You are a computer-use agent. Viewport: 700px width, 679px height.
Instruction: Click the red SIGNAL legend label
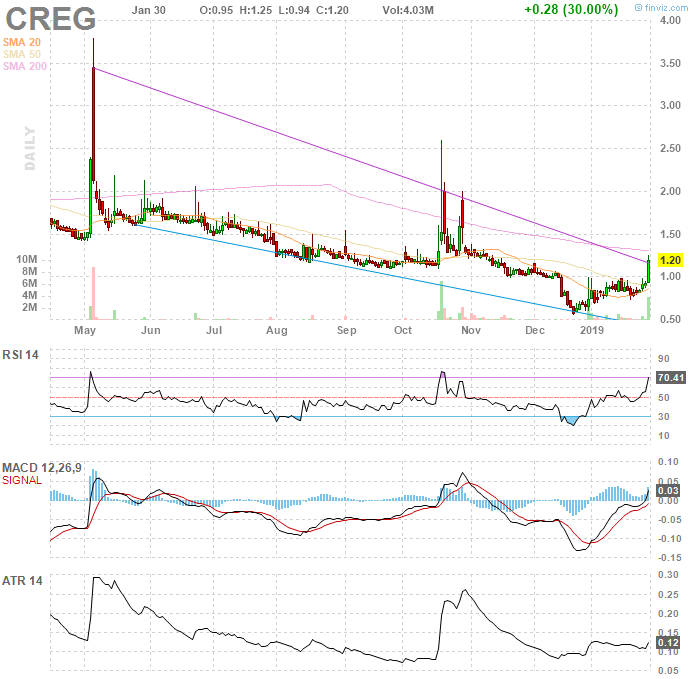22,480
